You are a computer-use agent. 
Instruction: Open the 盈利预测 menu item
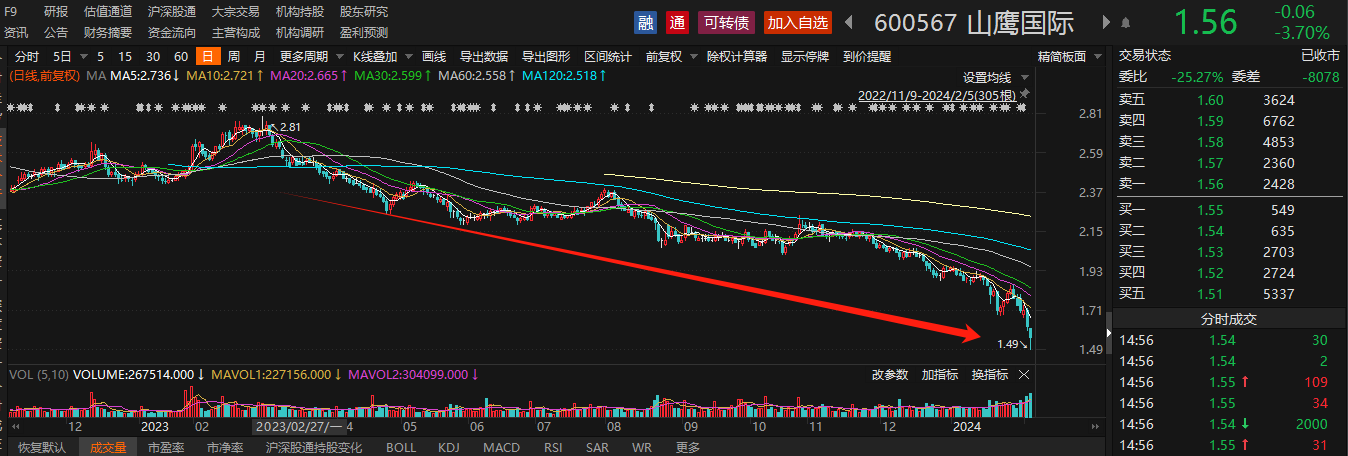[x=364, y=32]
